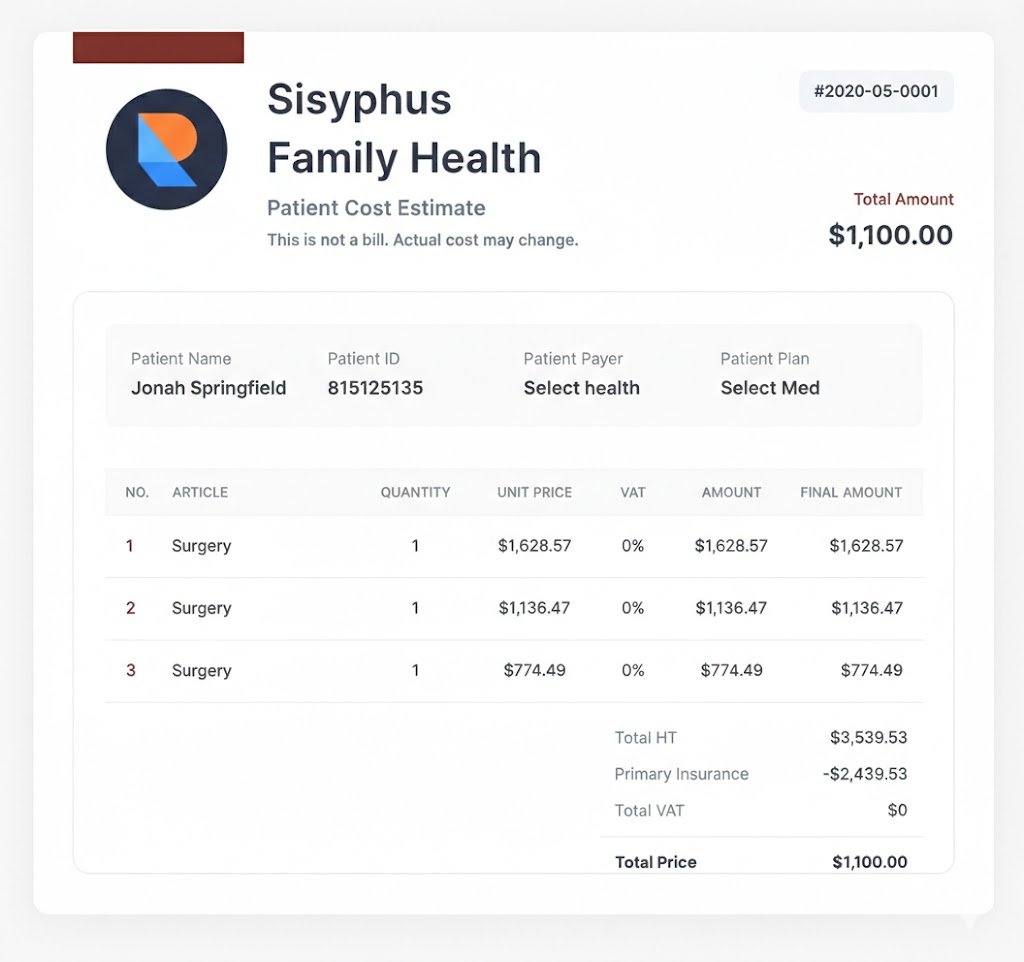Viewport: 1024px width, 962px height.
Task: Click patient name Jonah Springfield
Action: click(208, 388)
